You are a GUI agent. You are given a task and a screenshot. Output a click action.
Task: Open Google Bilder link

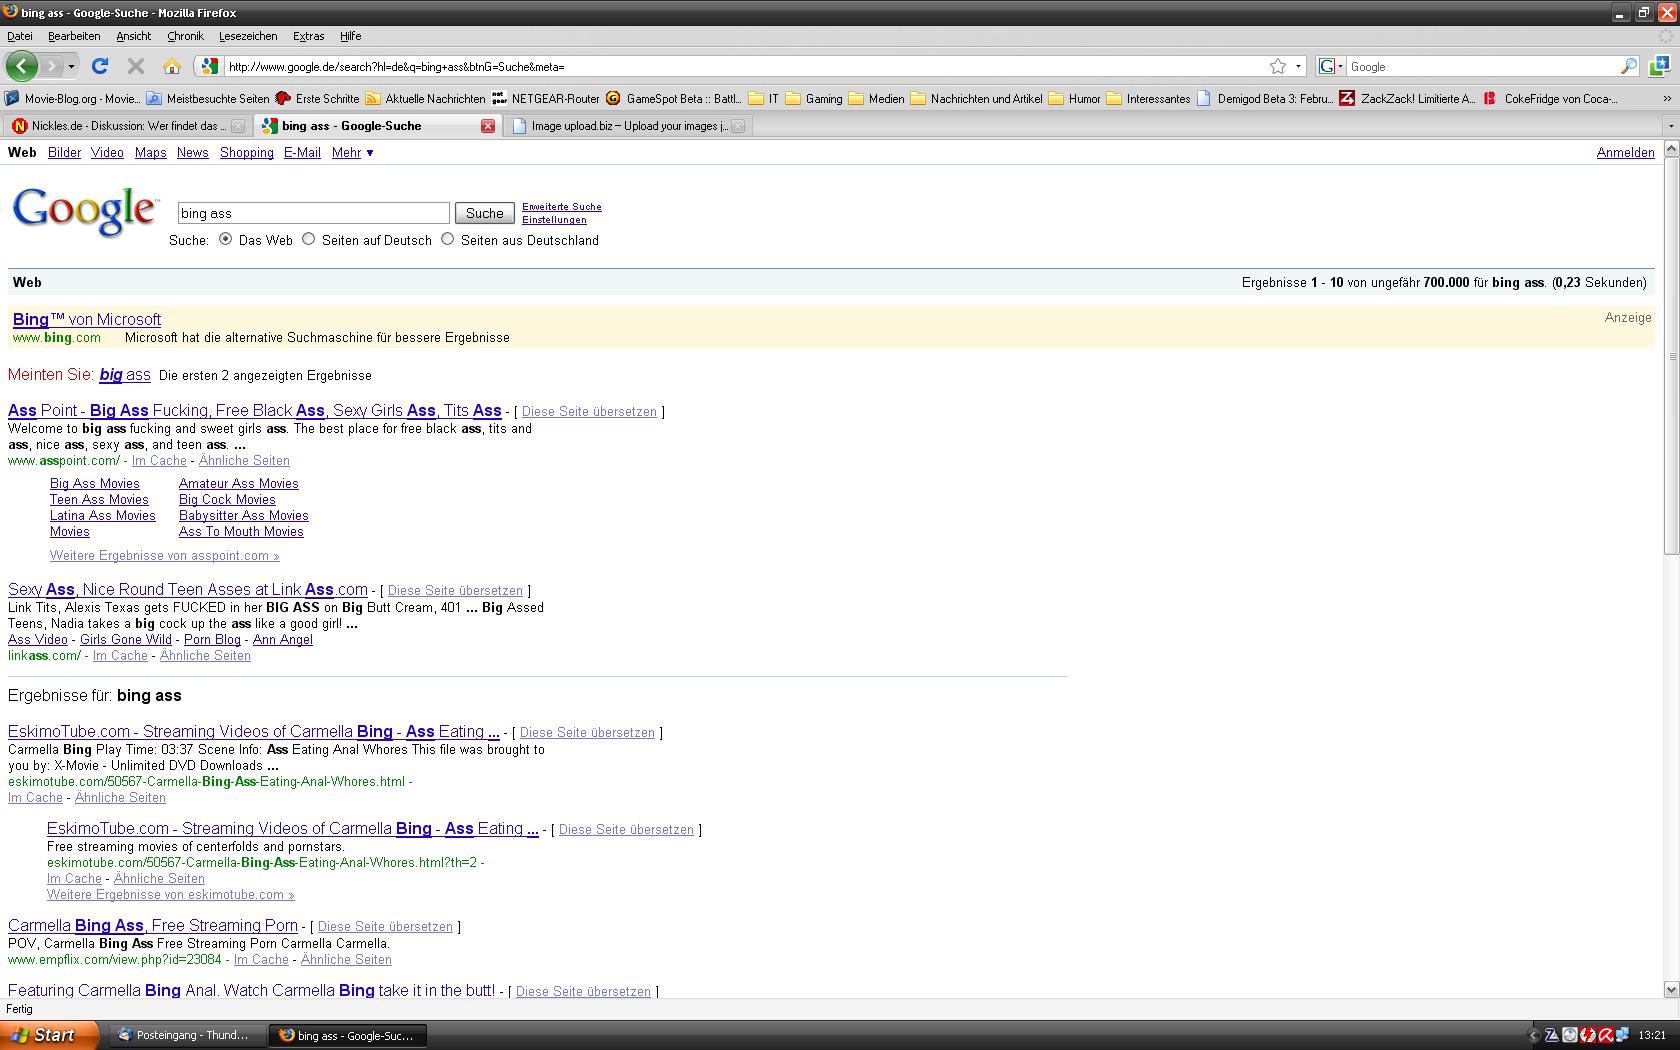[64, 153]
